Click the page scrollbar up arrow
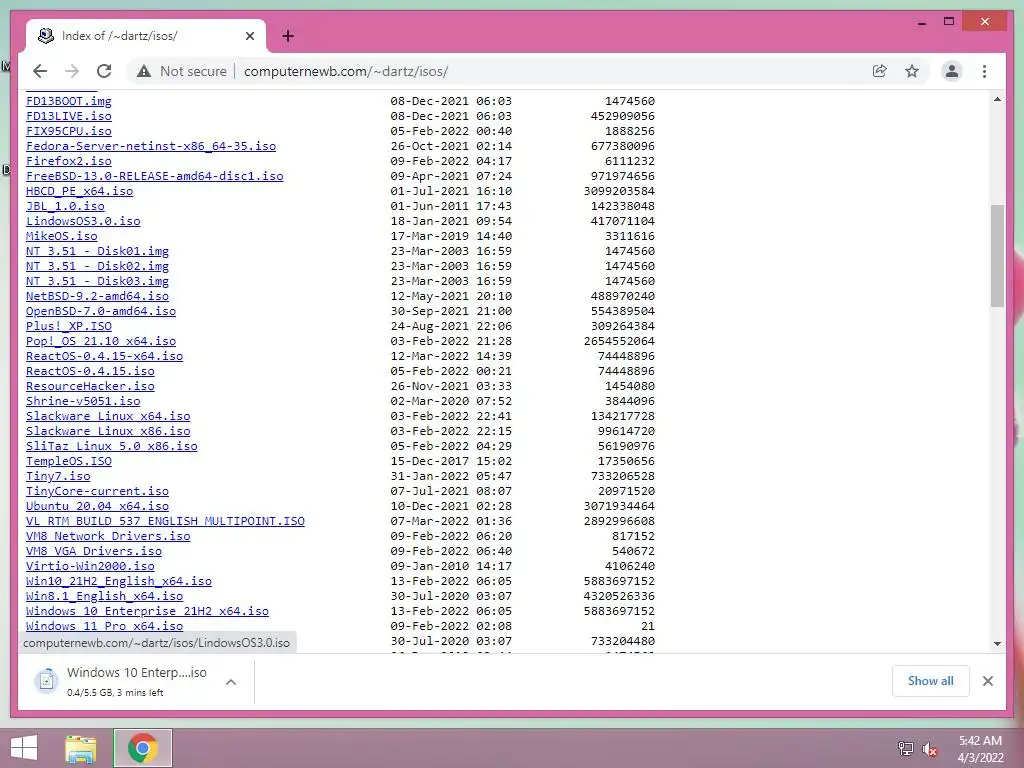Viewport: 1024px width, 768px height. pos(997,99)
